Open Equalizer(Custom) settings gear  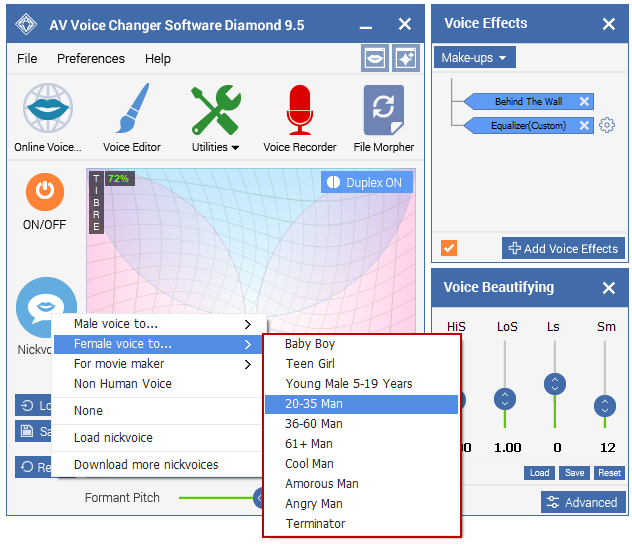[606, 126]
